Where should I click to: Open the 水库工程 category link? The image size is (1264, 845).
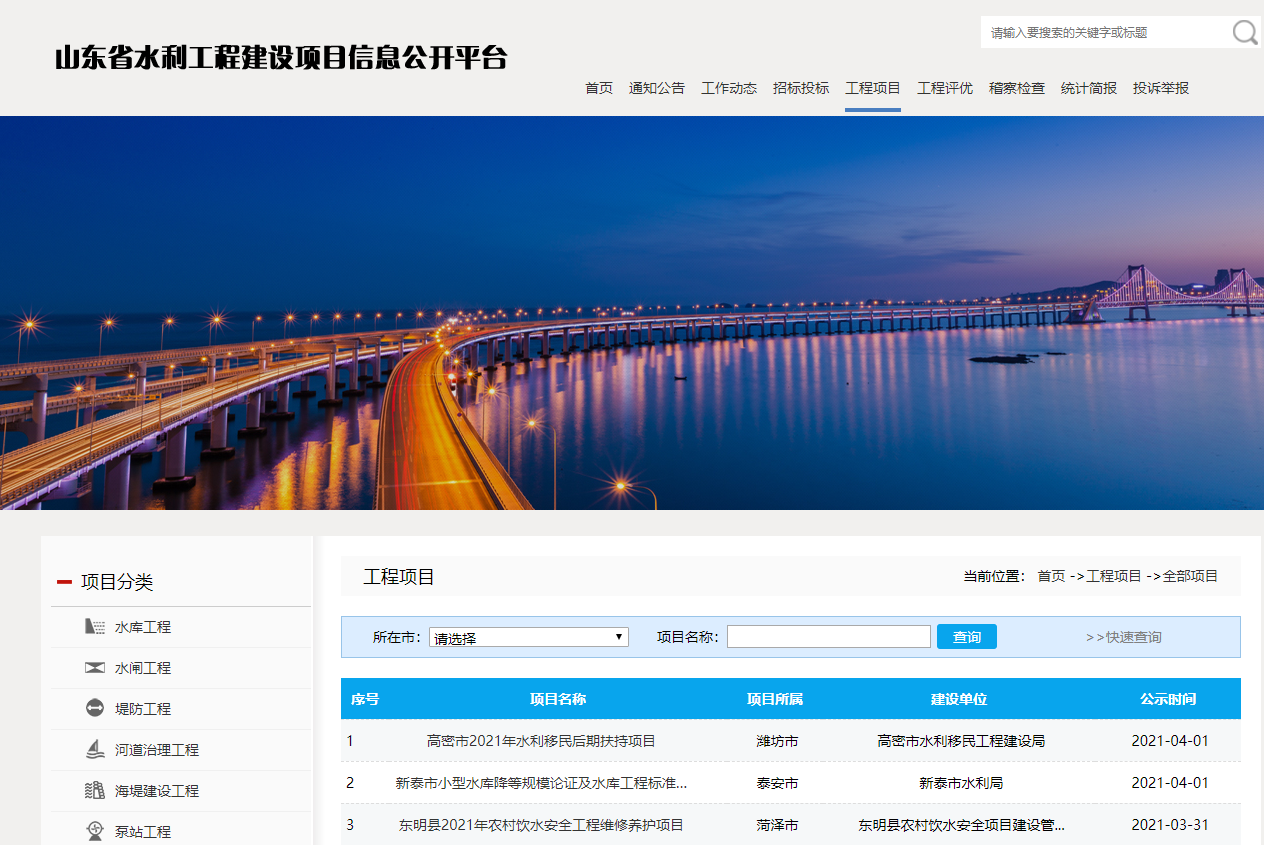point(143,627)
